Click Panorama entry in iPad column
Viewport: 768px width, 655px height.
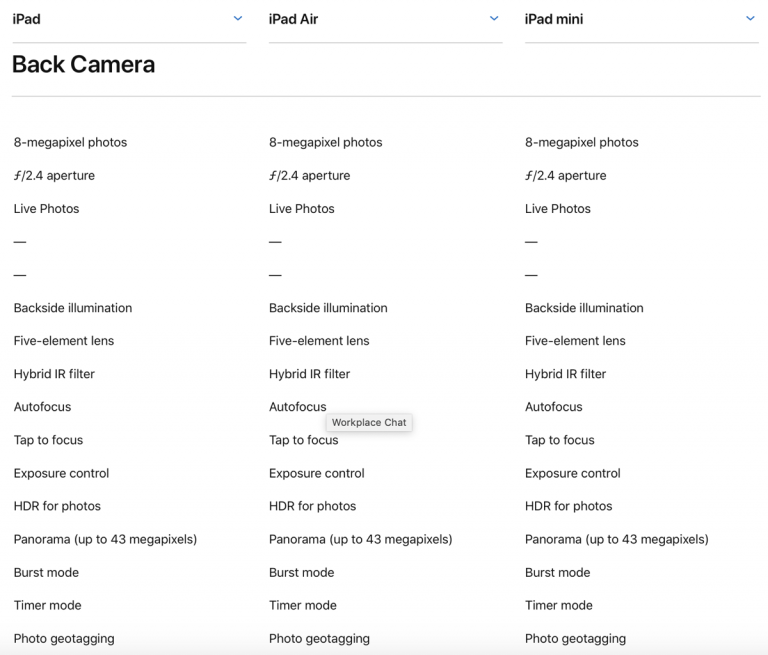(105, 539)
